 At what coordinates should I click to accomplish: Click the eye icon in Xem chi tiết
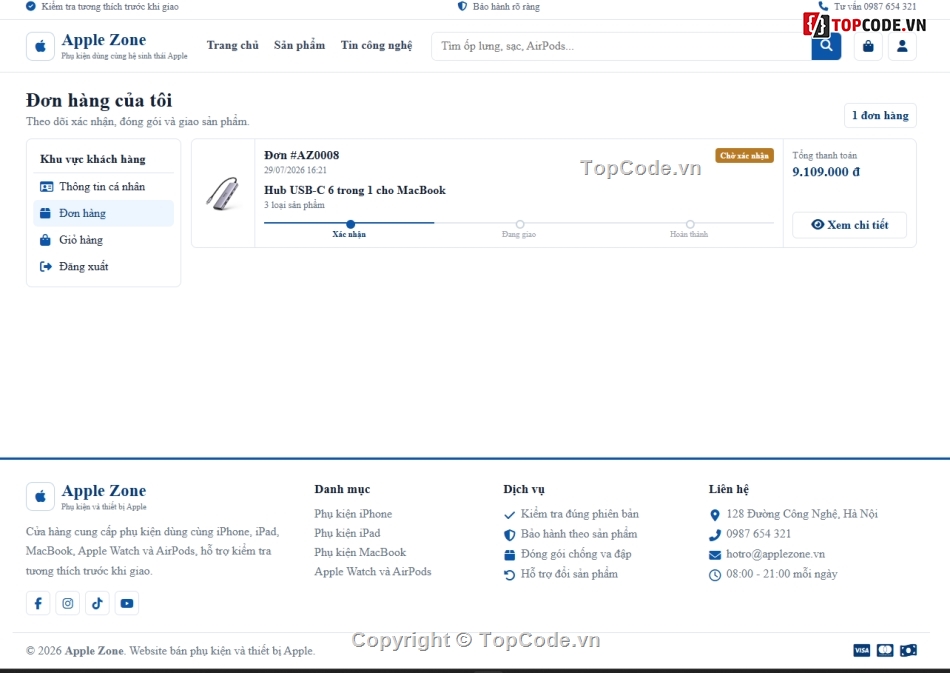coord(817,225)
